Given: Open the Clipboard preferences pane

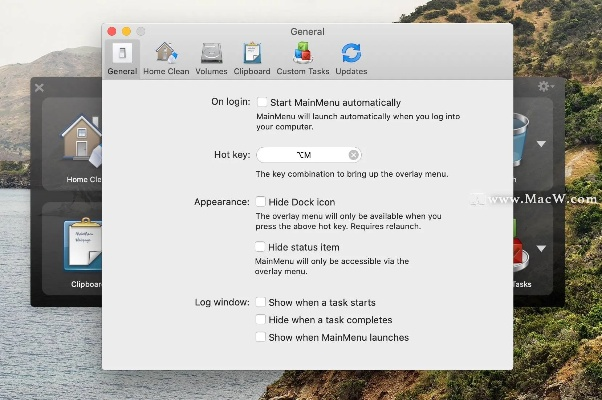Looking at the screenshot, I should [252, 58].
